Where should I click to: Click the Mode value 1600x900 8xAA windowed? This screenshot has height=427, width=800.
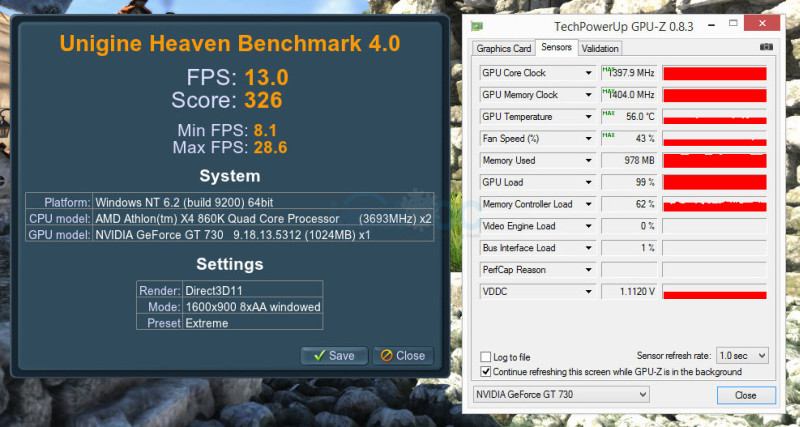(x=253, y=307)
